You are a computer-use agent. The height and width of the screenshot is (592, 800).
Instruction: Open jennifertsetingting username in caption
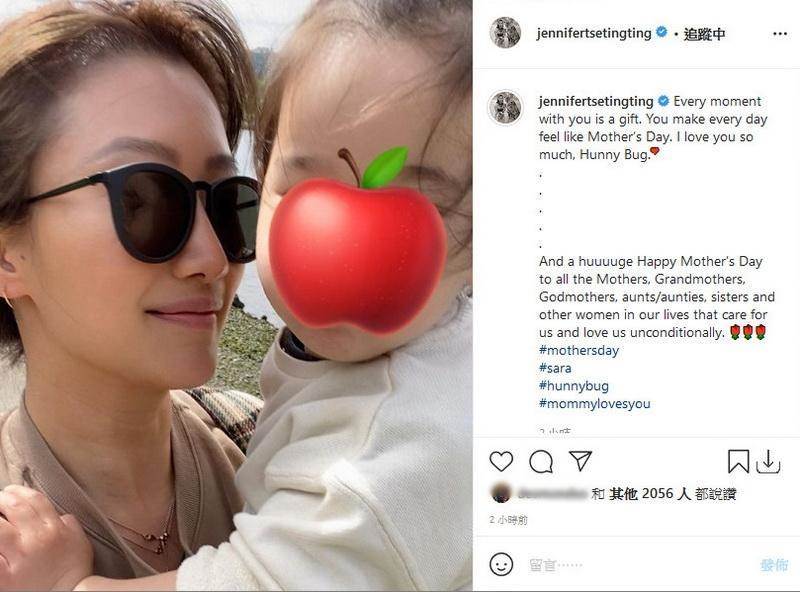tap(596, 102)
